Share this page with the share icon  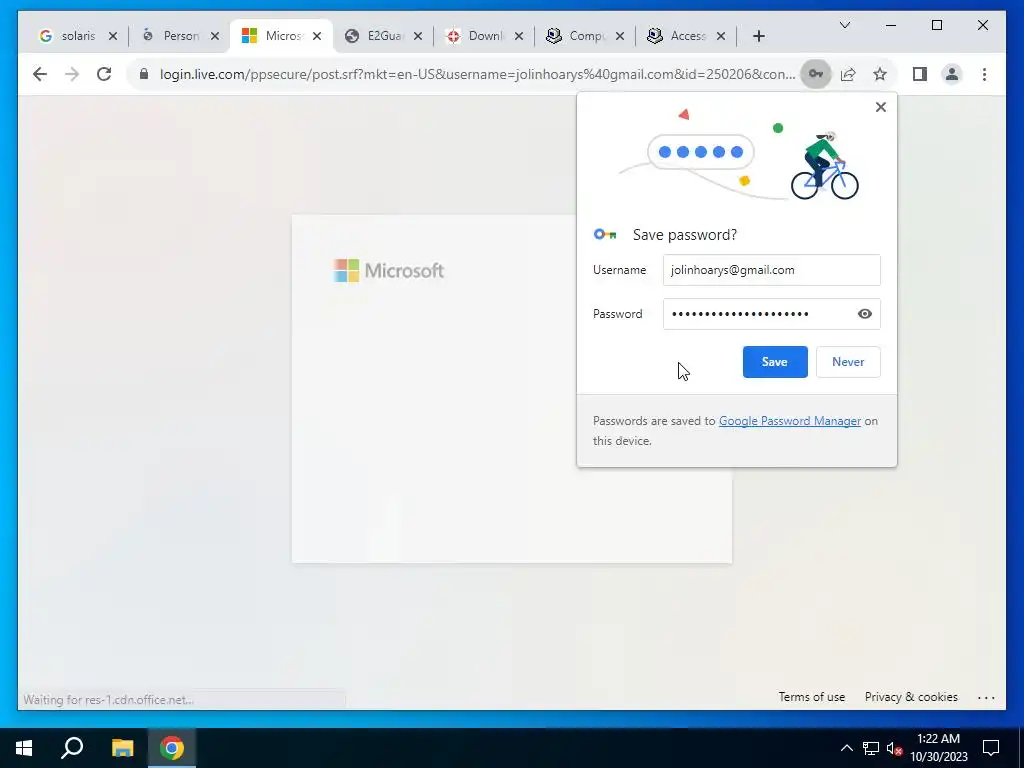(x=848, y=74)
